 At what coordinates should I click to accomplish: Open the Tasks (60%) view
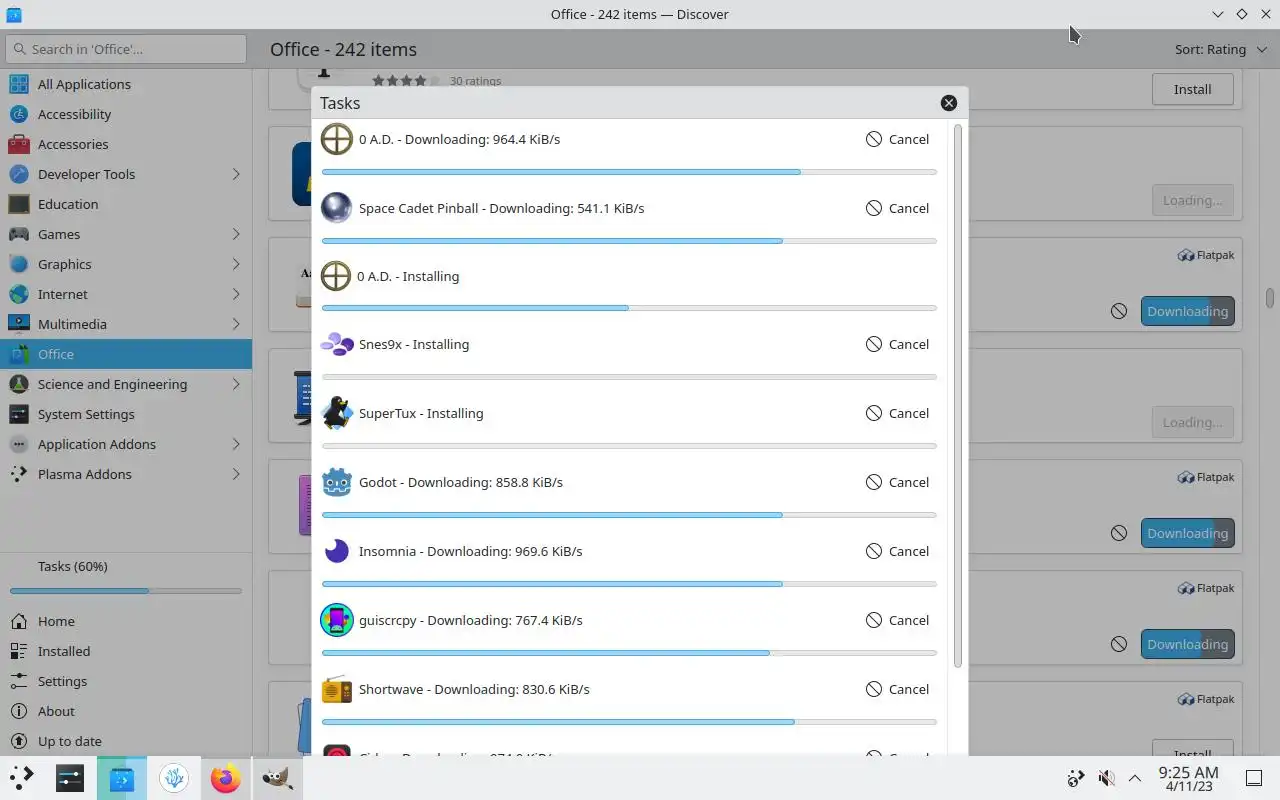point(126,576)
